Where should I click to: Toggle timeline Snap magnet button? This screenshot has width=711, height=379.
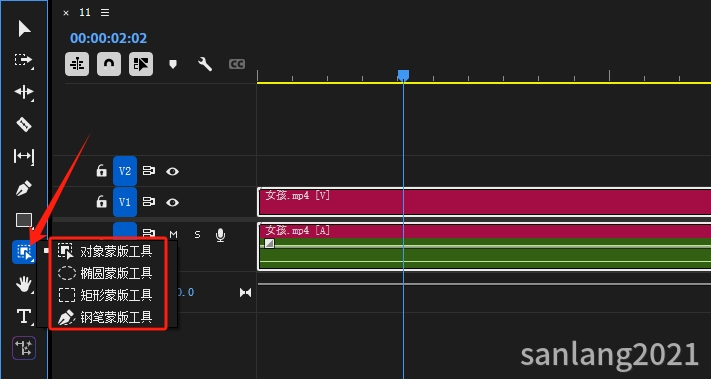pyautogui.click(x=109, y=64)
